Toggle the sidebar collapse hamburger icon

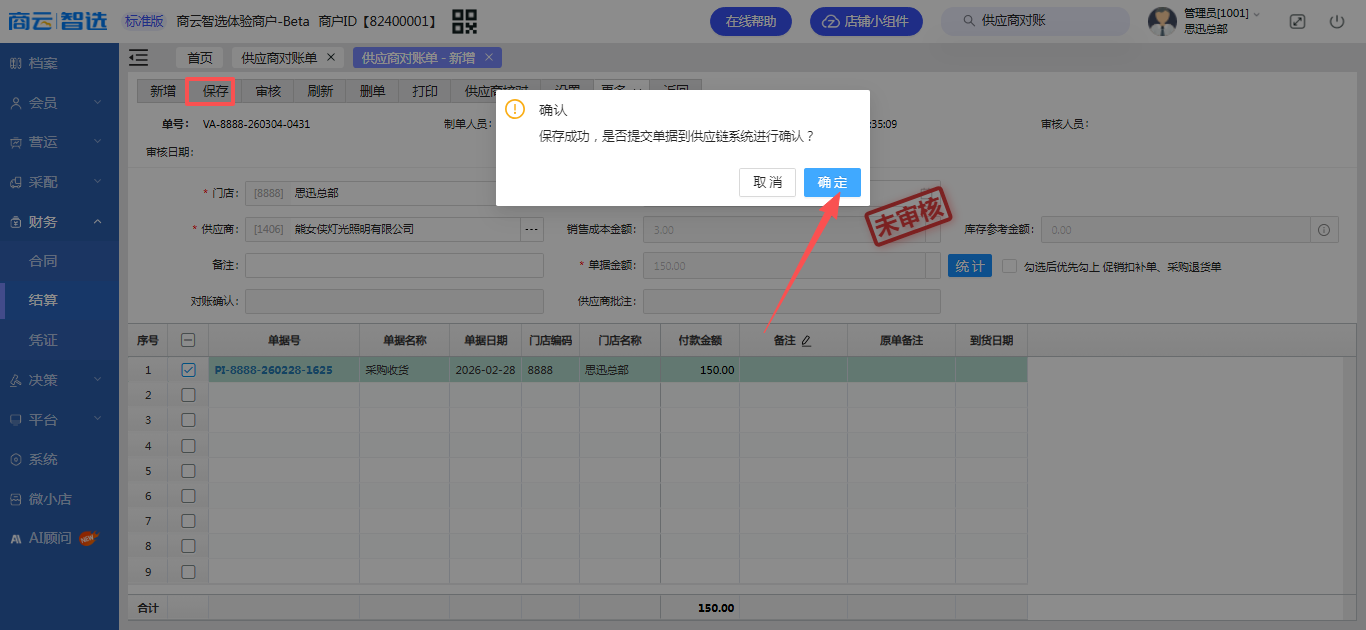coord(139,58)
